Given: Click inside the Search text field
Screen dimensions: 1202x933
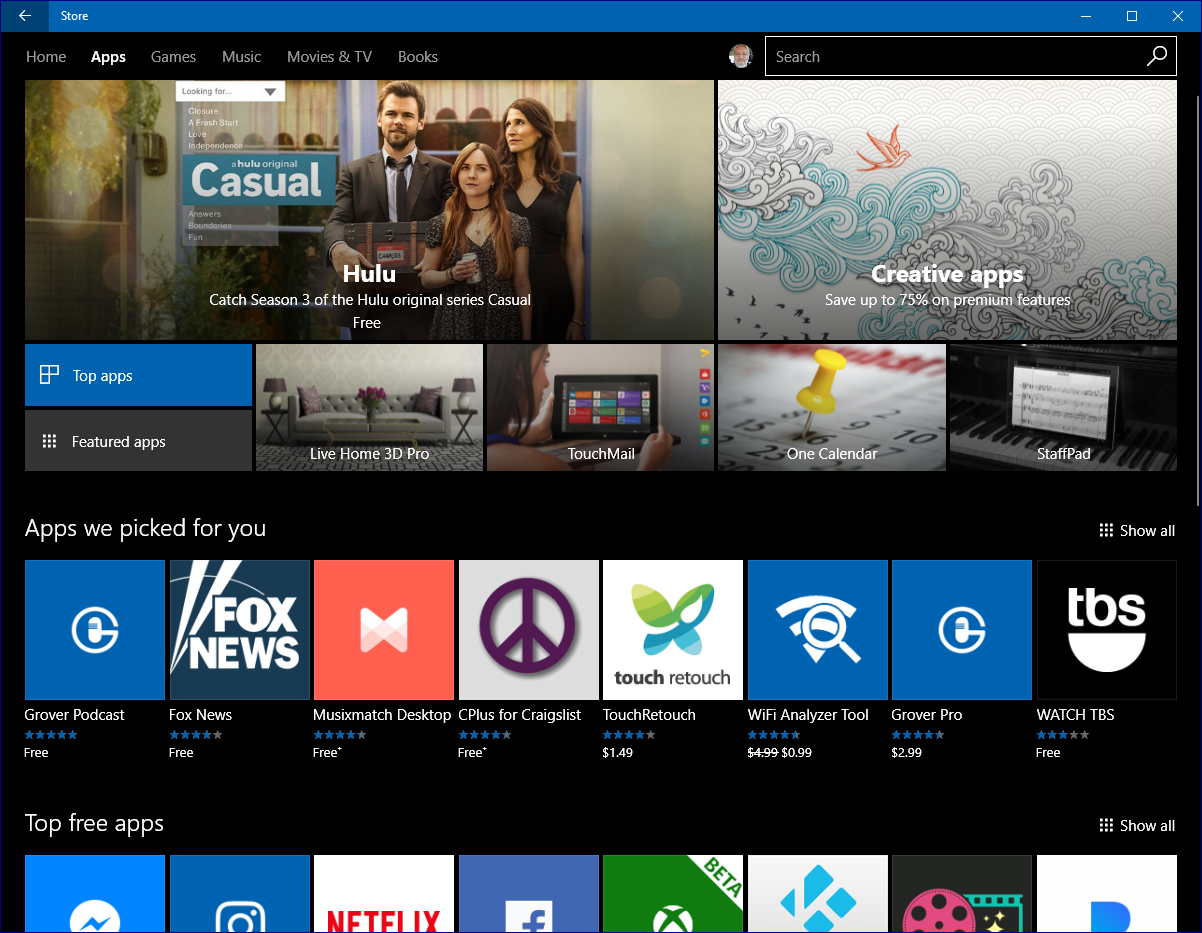Looking at the screenshot, I should click(x=950, y=57).
